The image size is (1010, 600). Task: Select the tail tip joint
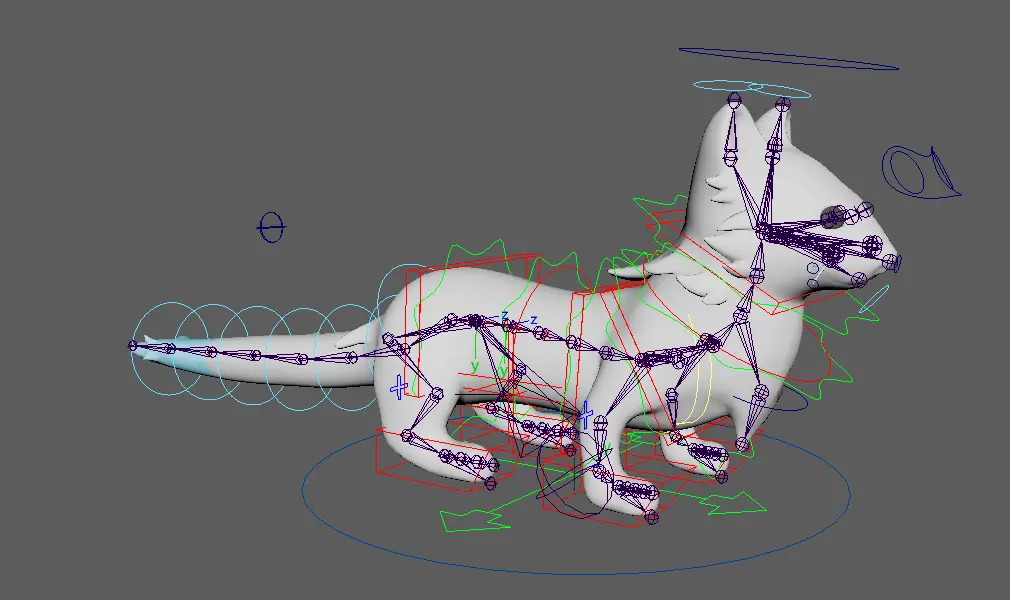point(132,345)
